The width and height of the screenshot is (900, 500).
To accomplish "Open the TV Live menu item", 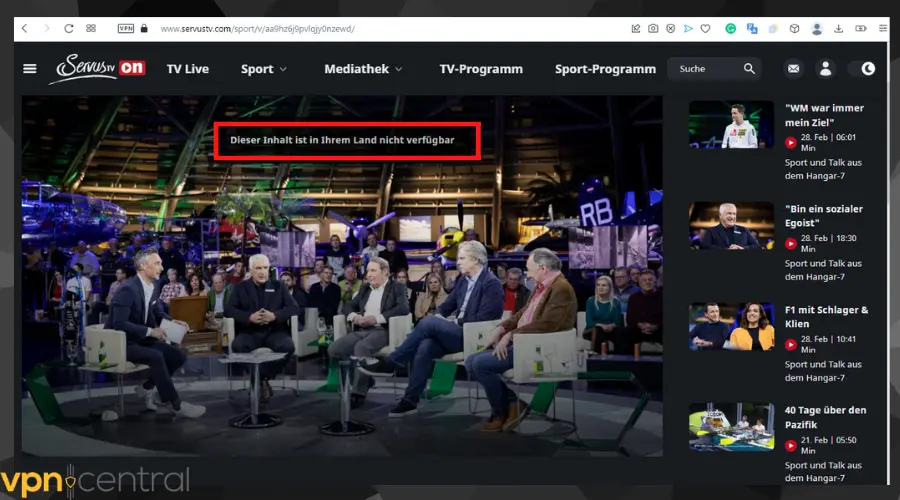I will click(187, 69).
